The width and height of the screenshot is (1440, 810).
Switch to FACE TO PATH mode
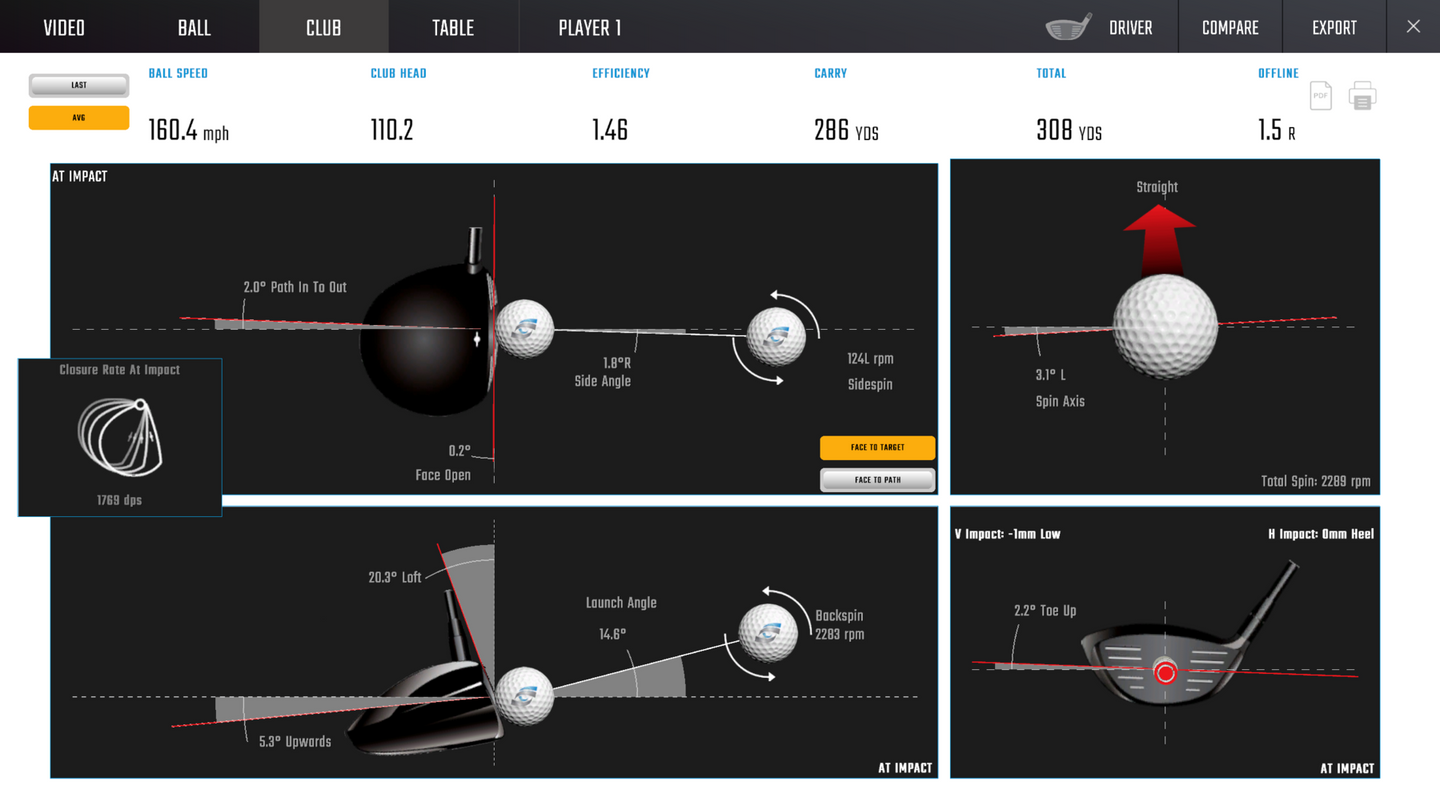click(877, 480)
